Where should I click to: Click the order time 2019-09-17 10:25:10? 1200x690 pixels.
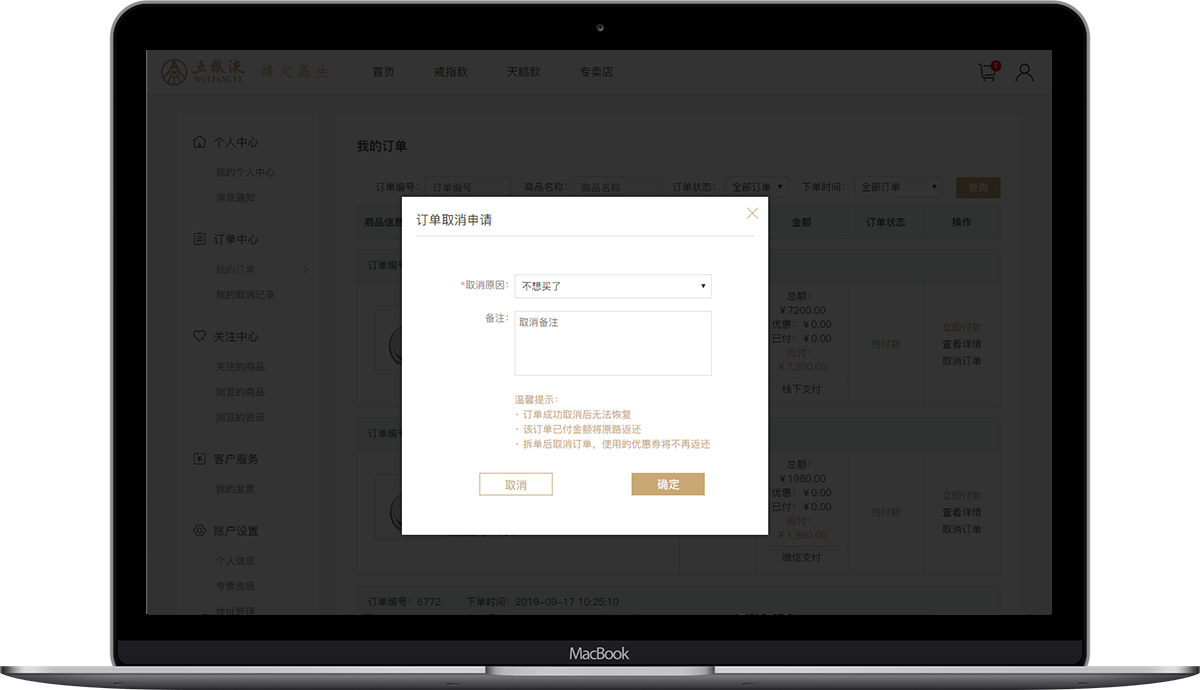(x=567, y=602)
